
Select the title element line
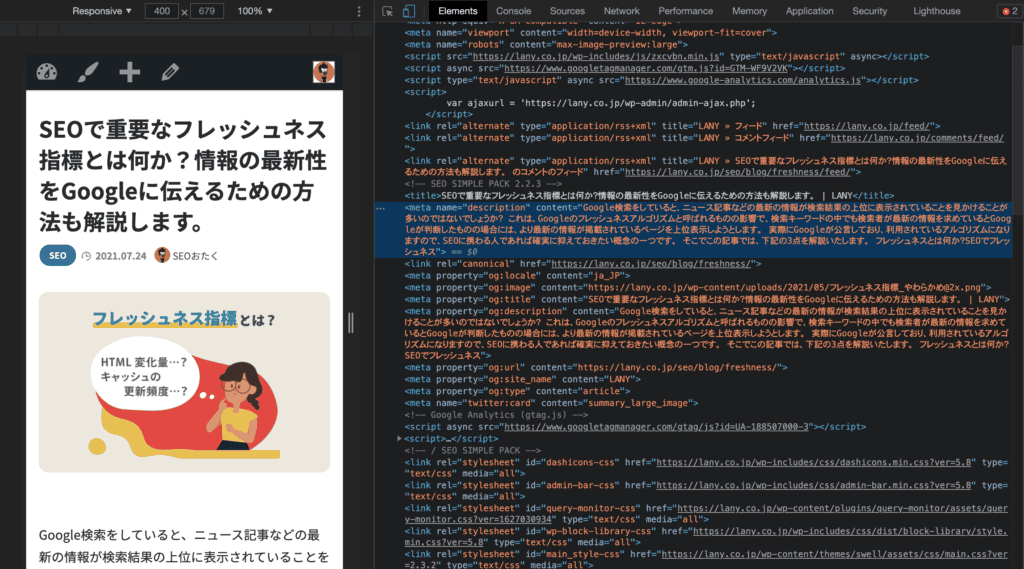pos(649,195)
